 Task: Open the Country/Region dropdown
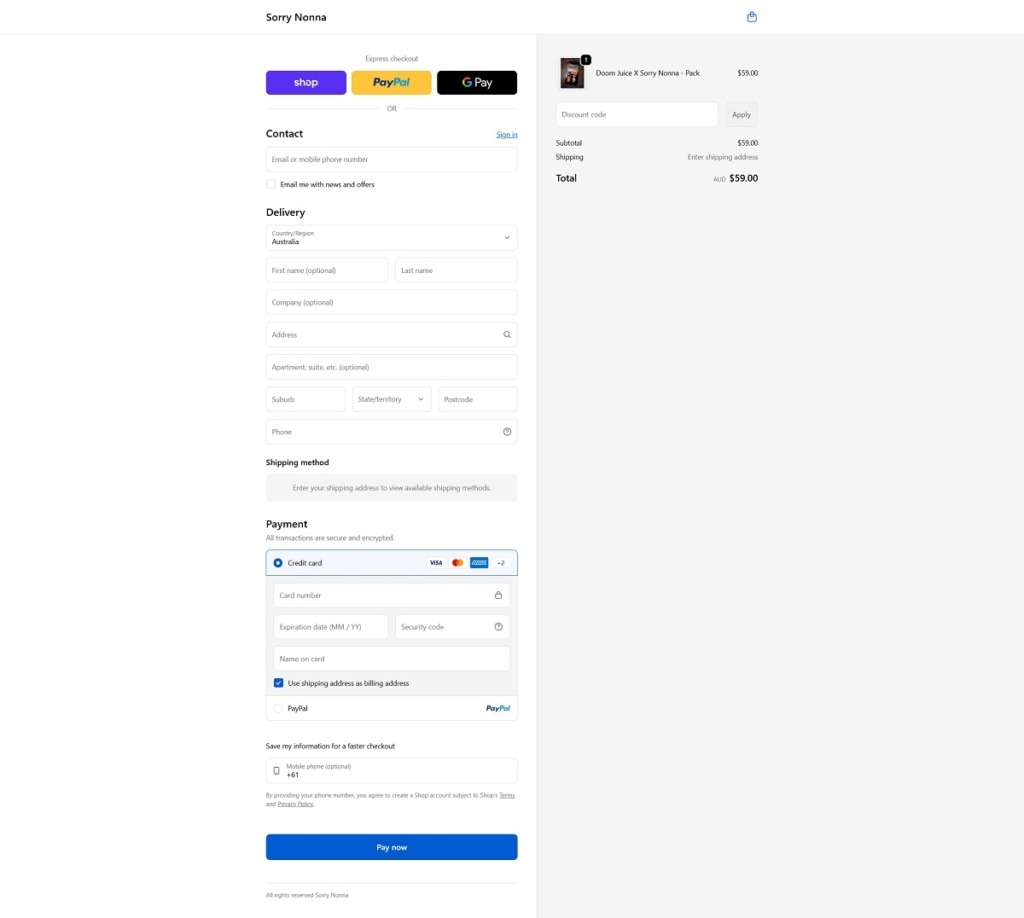[x=391, y=238]
